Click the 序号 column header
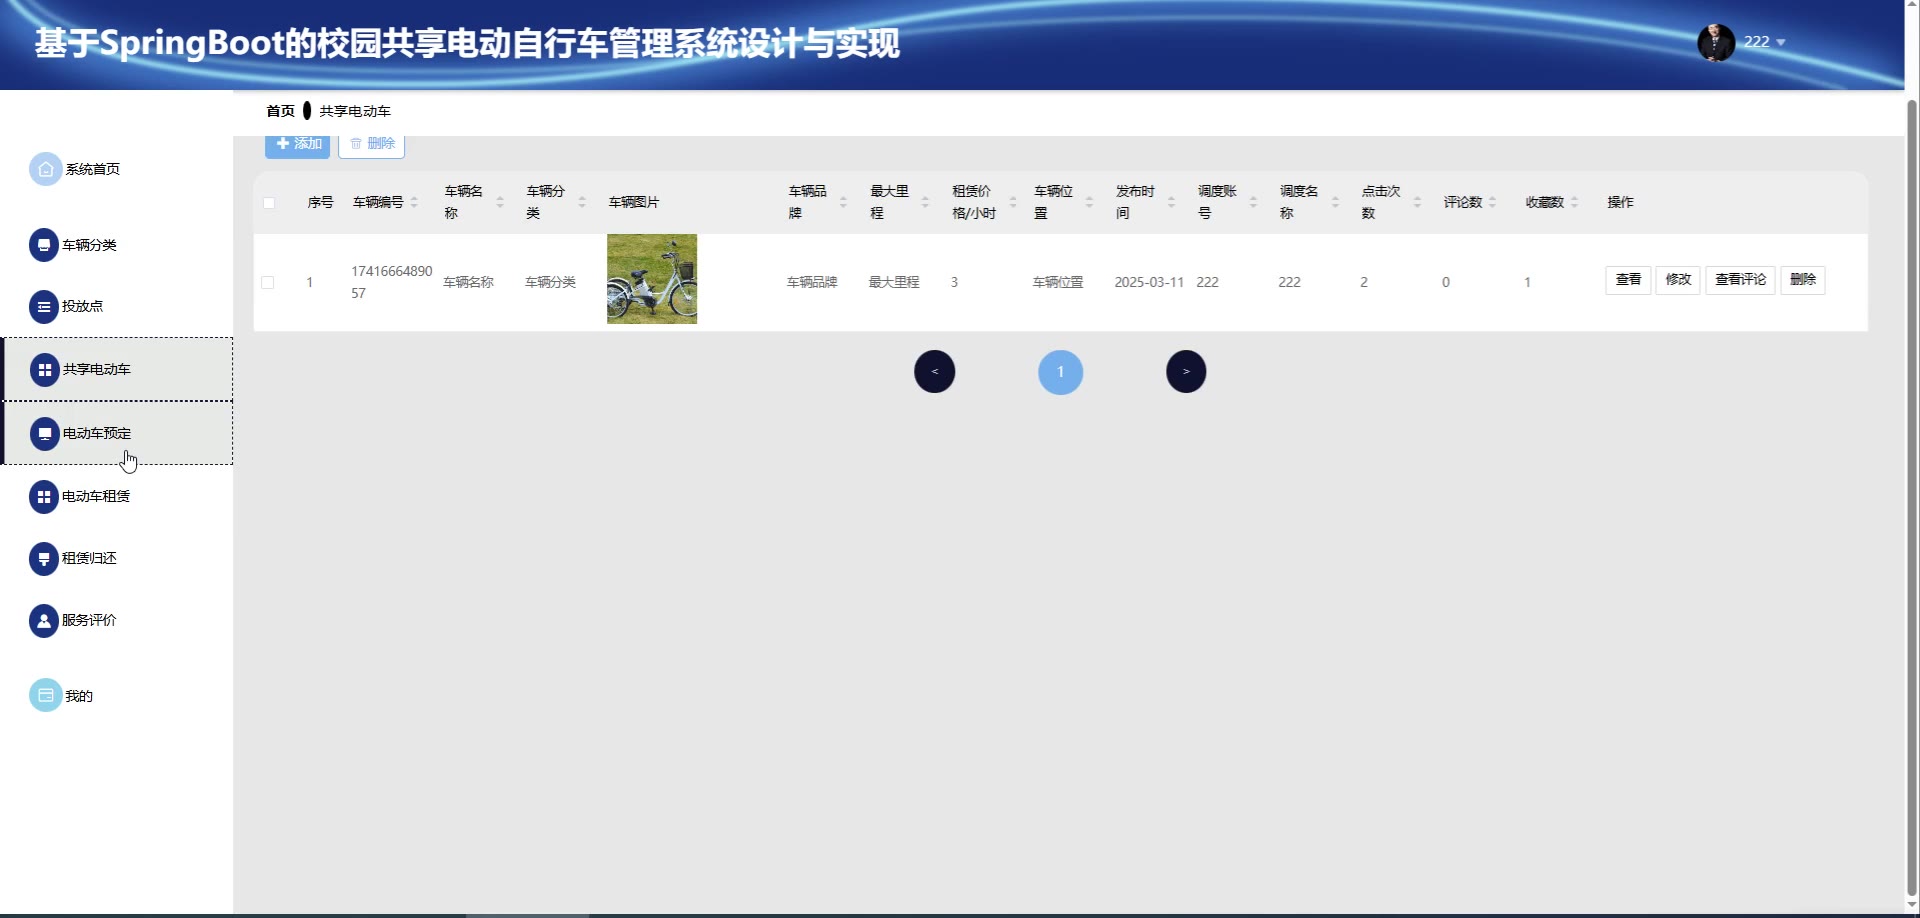Screen dimensions: 1920x918 click(321, 202)
